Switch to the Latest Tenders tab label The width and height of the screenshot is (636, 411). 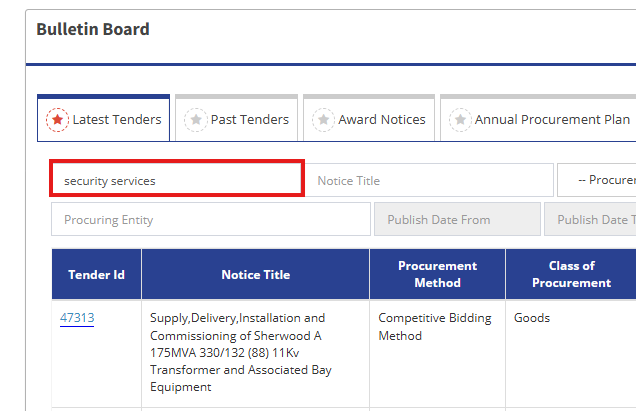pyautogui.click(x=118, y=120)
